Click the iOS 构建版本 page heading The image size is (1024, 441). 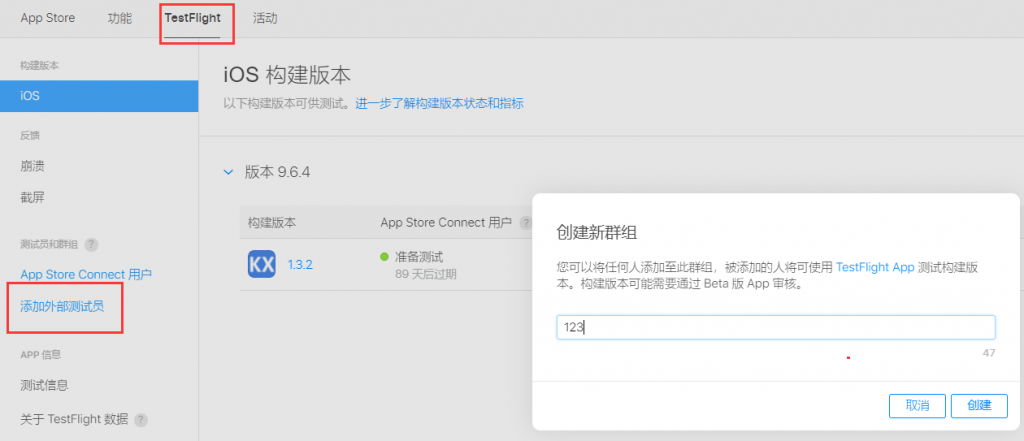[287, 75]
